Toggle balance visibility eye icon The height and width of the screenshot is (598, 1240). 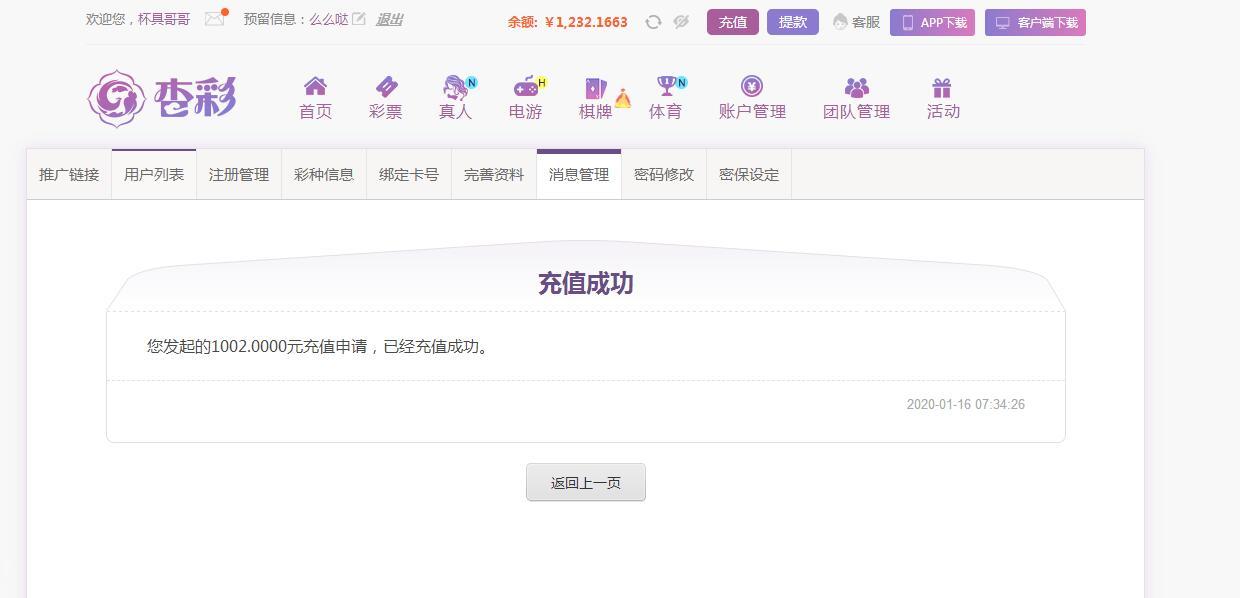681,22
